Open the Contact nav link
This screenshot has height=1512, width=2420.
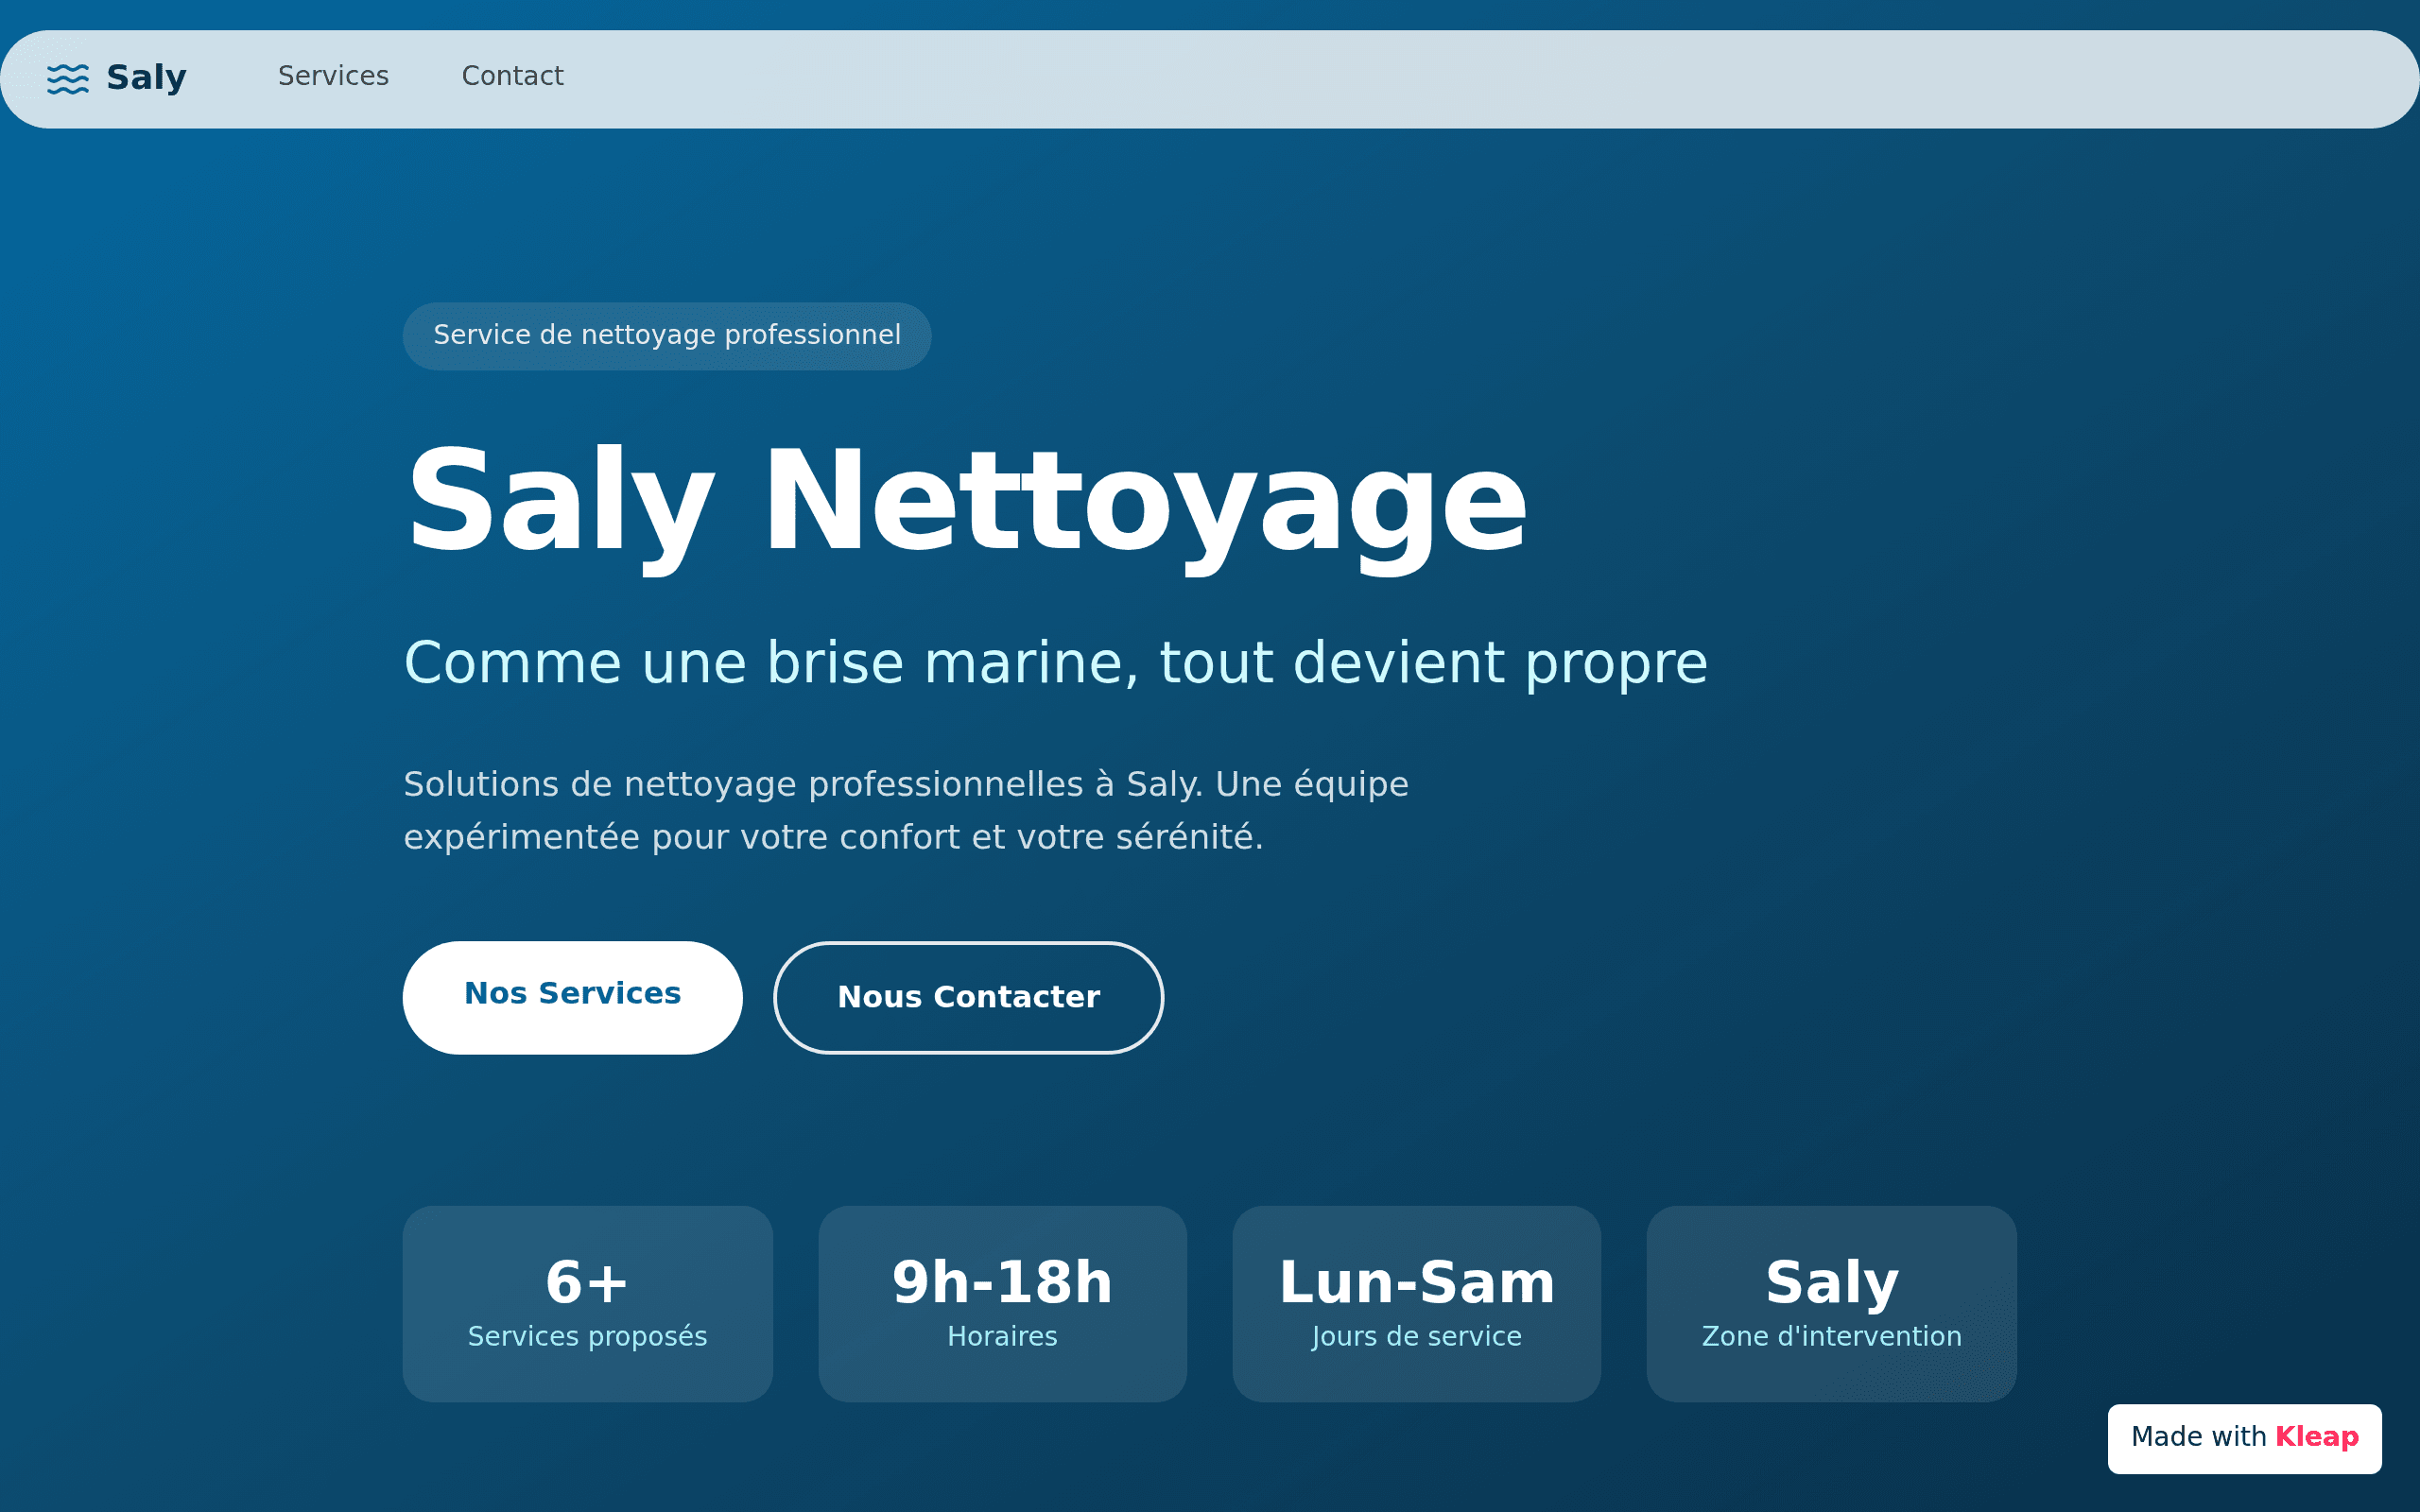(512, 76)
